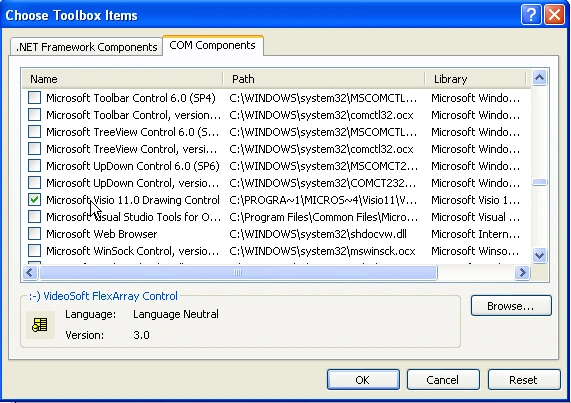Click the list scroll down arrow
The width and height of the screenshot is (571, 403).
539,255
